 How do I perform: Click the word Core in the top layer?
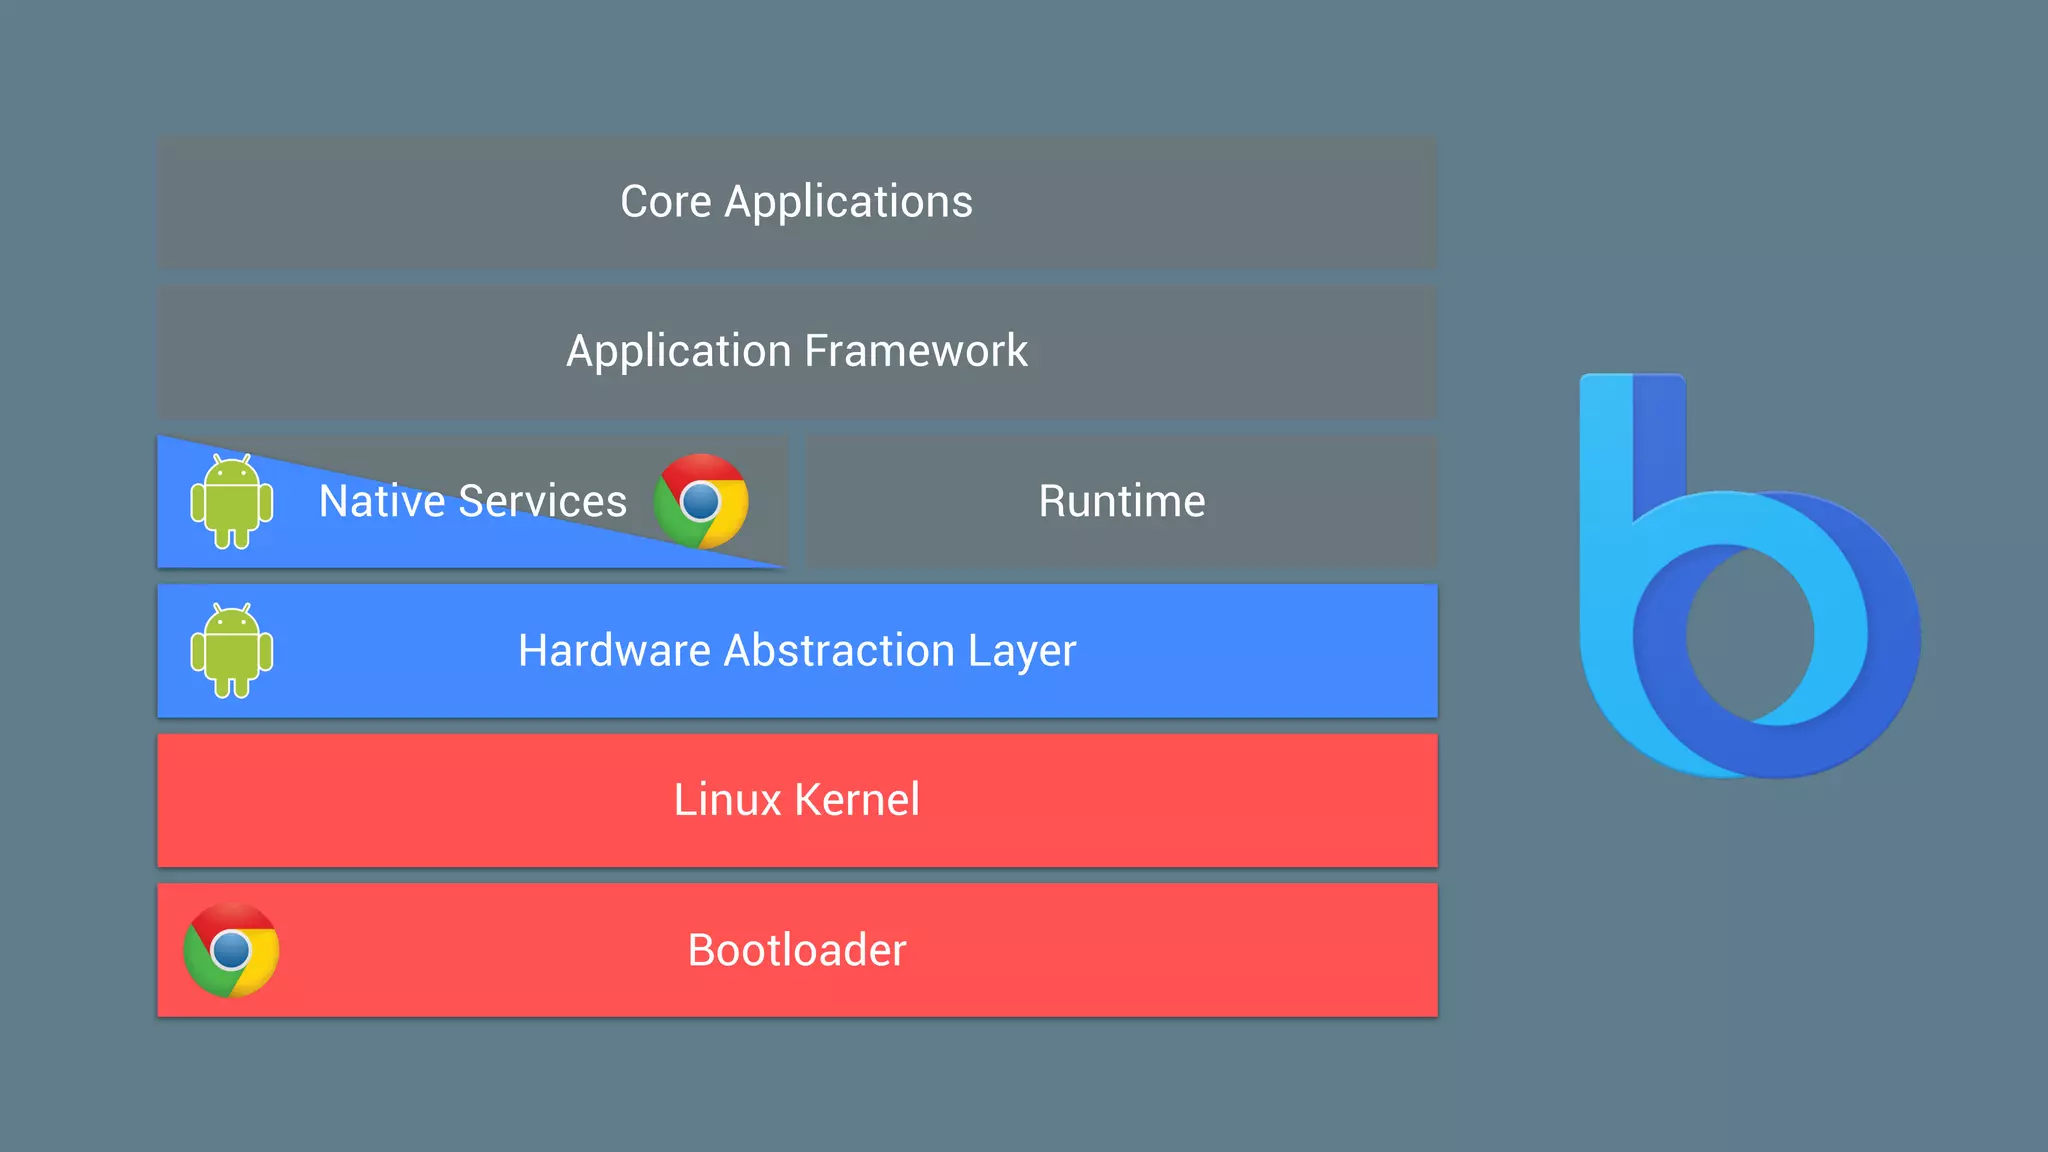[x=665, y=202]
